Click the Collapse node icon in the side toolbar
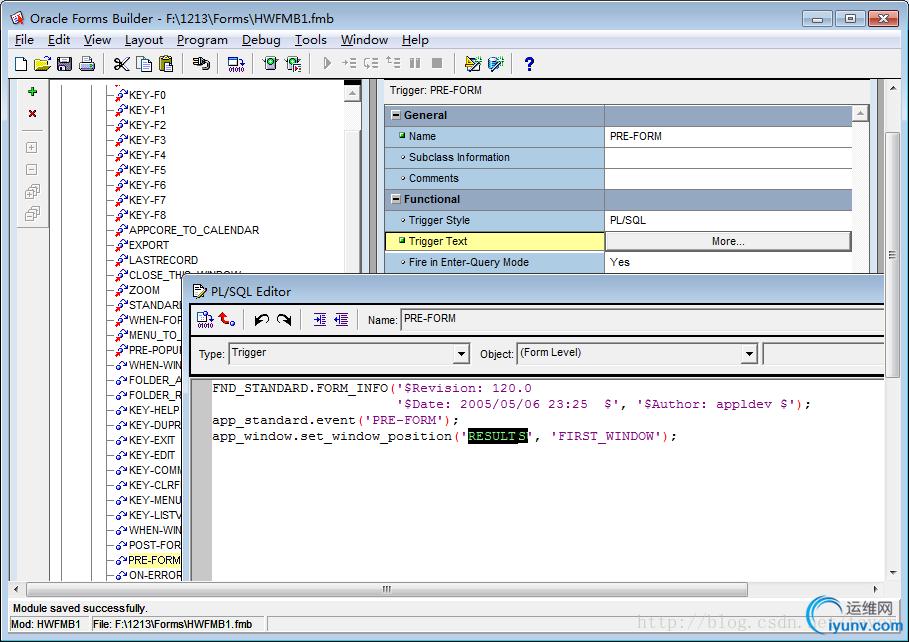 32,170
